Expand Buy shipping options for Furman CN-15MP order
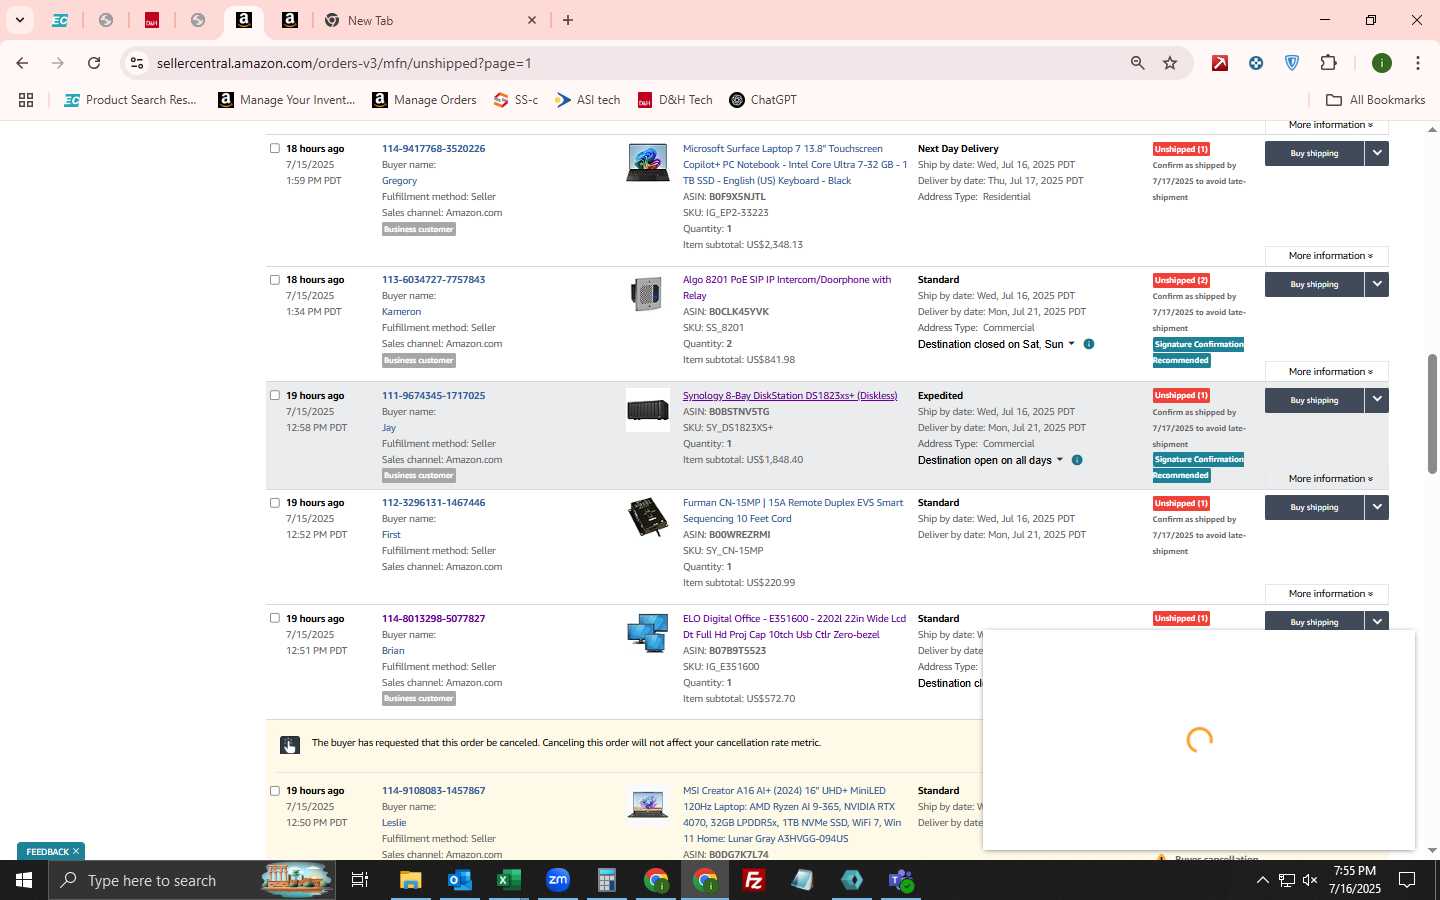 tap(1377, 507)
